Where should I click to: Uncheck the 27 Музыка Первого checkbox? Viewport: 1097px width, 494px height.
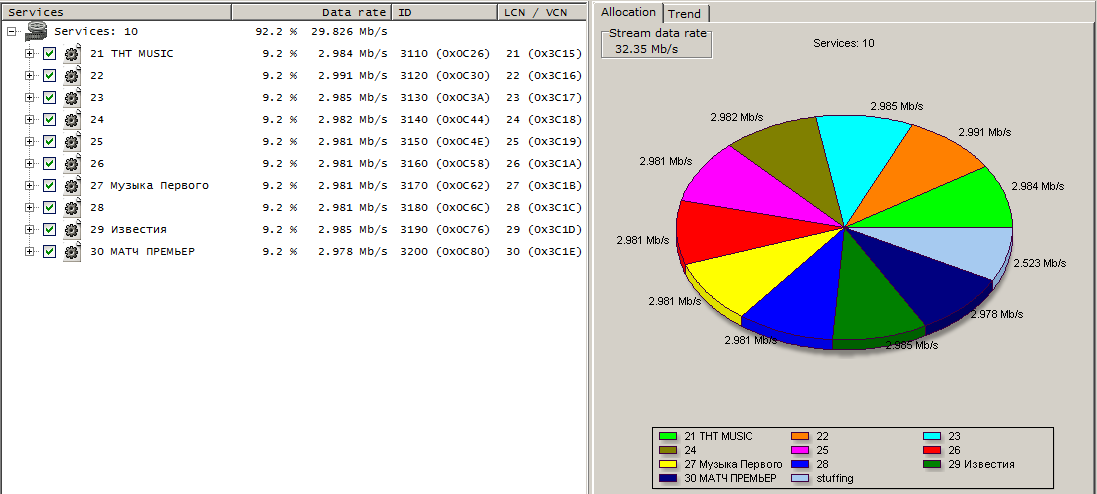[x=49, y=185]
